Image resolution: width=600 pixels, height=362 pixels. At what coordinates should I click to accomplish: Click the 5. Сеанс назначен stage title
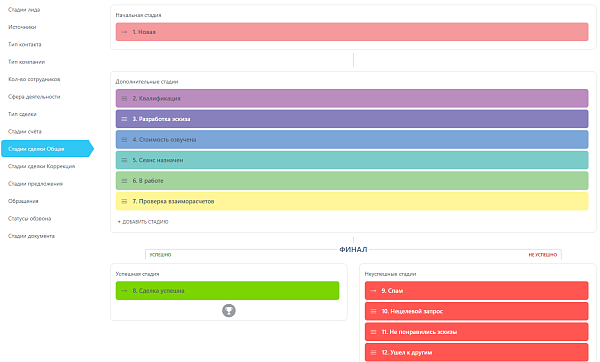pos(158,160)
